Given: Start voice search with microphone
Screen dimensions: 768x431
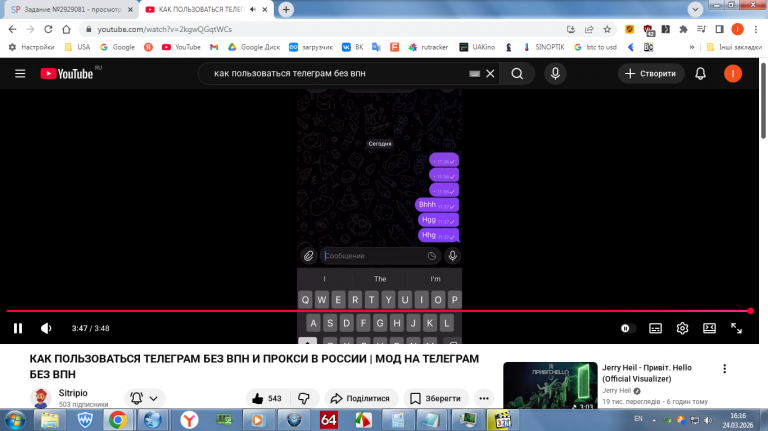Looking at the screenshot, I should (x=555, y=73).
